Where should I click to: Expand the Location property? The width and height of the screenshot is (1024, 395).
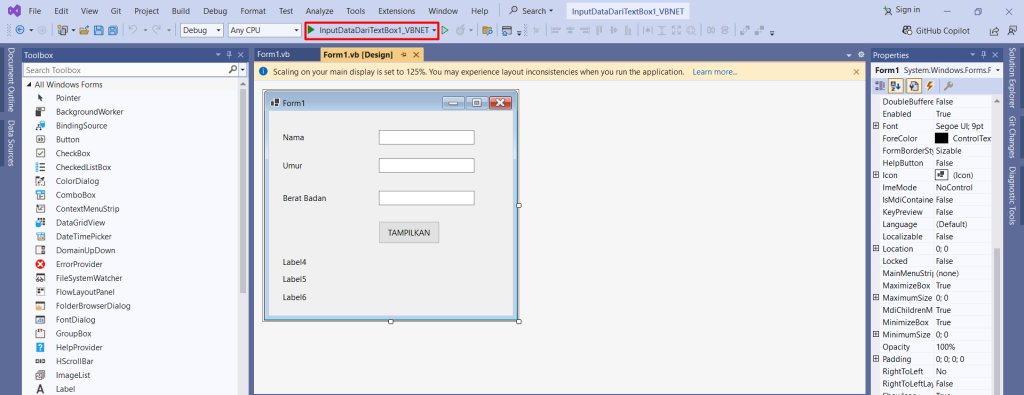(x=876, y=248)
